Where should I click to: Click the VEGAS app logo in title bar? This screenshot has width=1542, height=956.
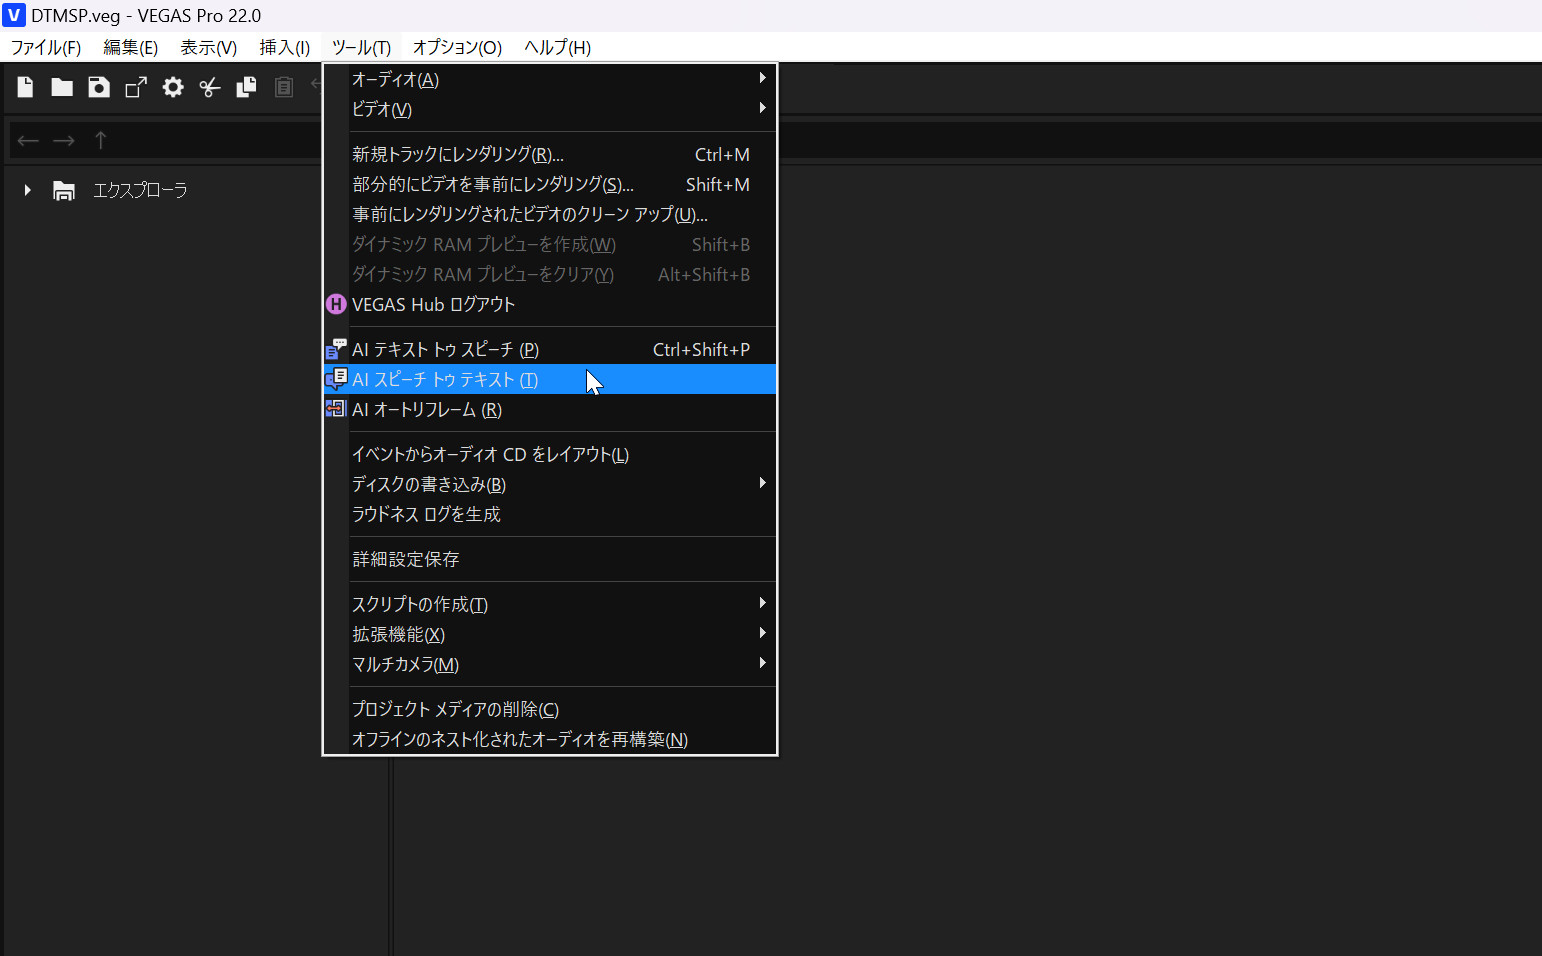coord(13,15)
